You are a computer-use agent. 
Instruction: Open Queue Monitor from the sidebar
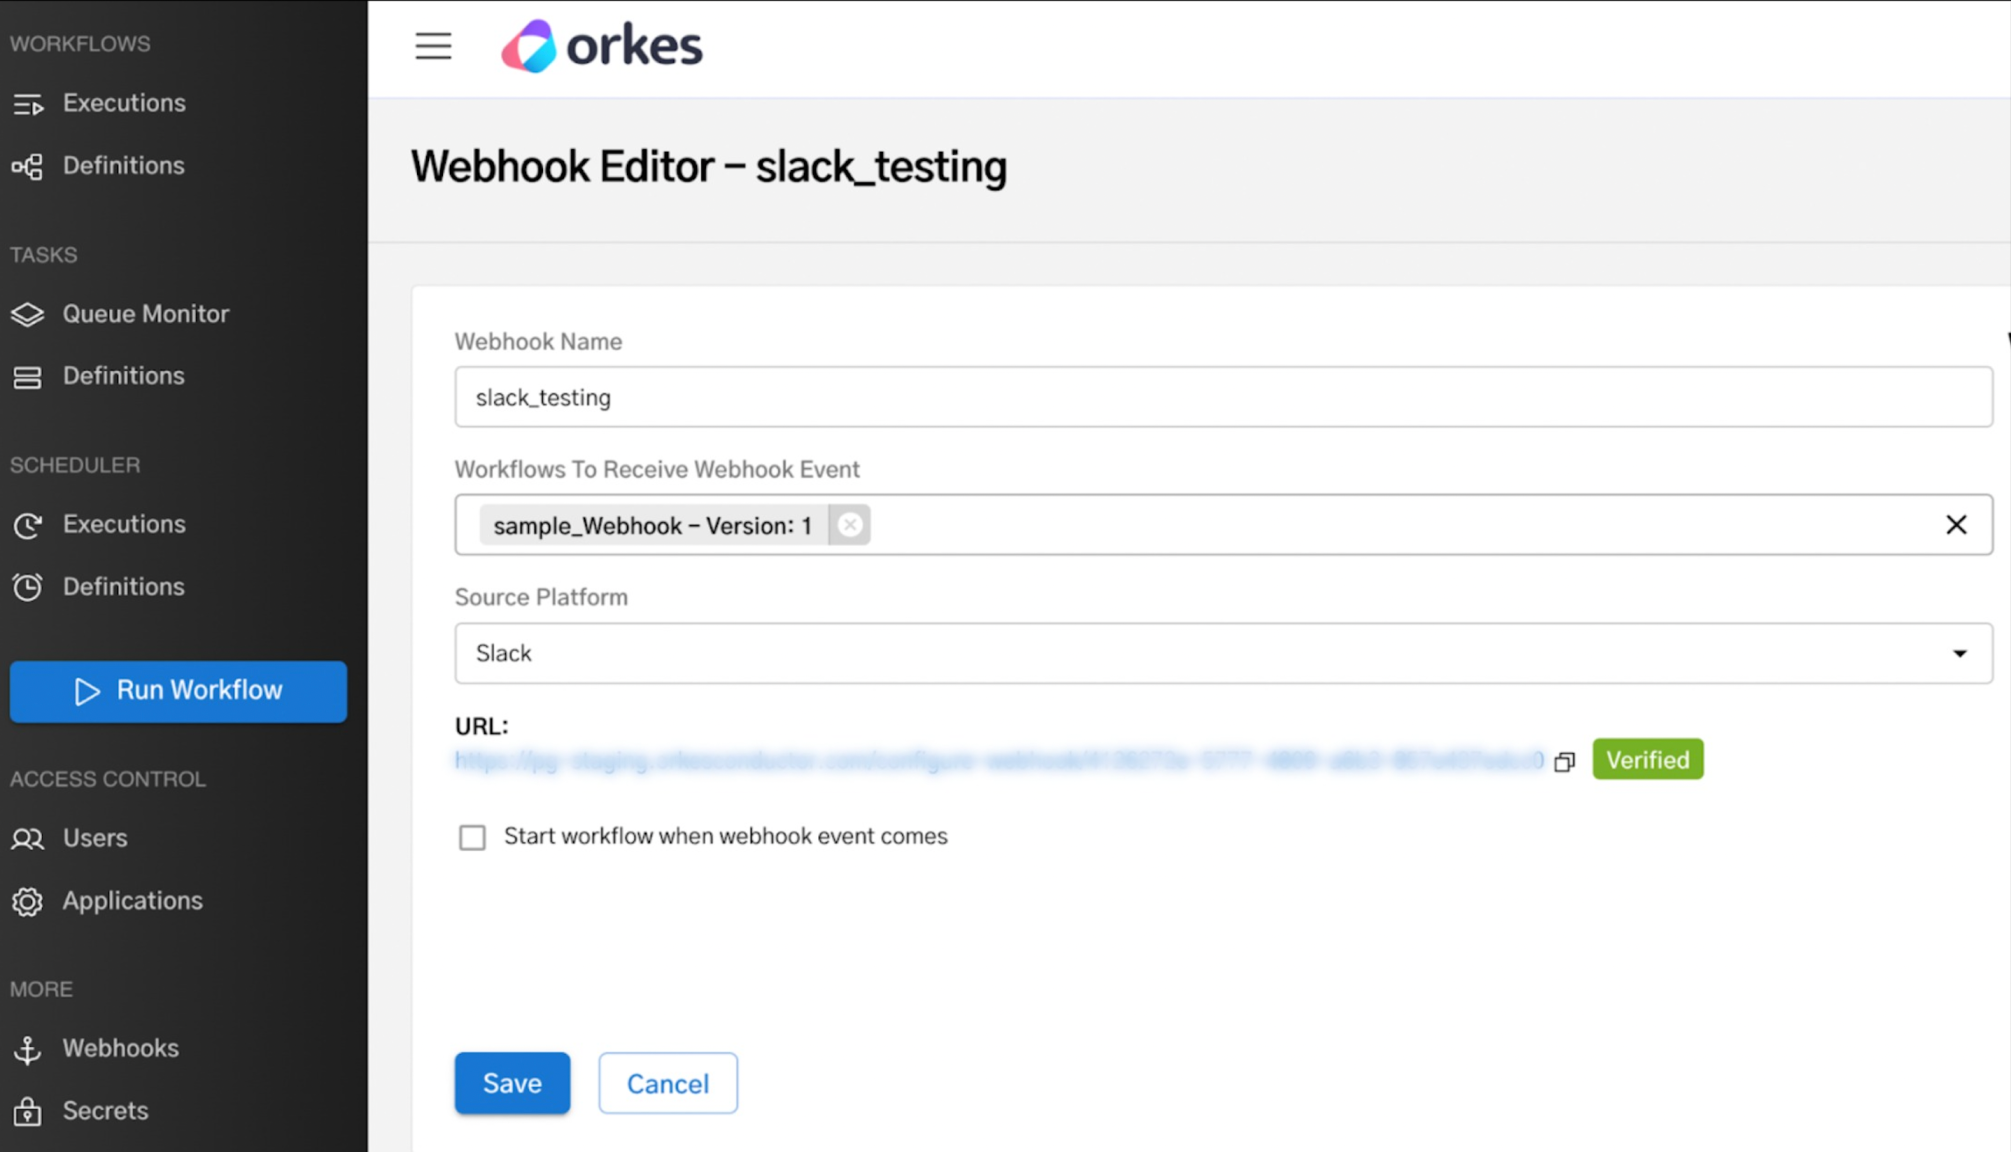[x=29, y=314]
